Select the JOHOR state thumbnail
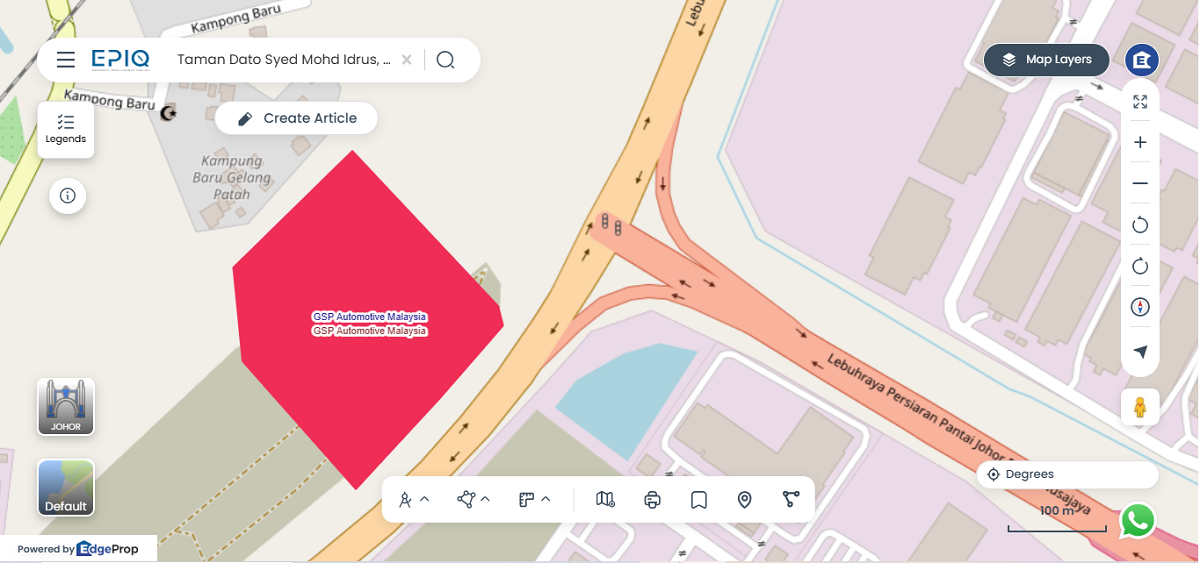Screen dimensions: 1200x563 [66, 407]
